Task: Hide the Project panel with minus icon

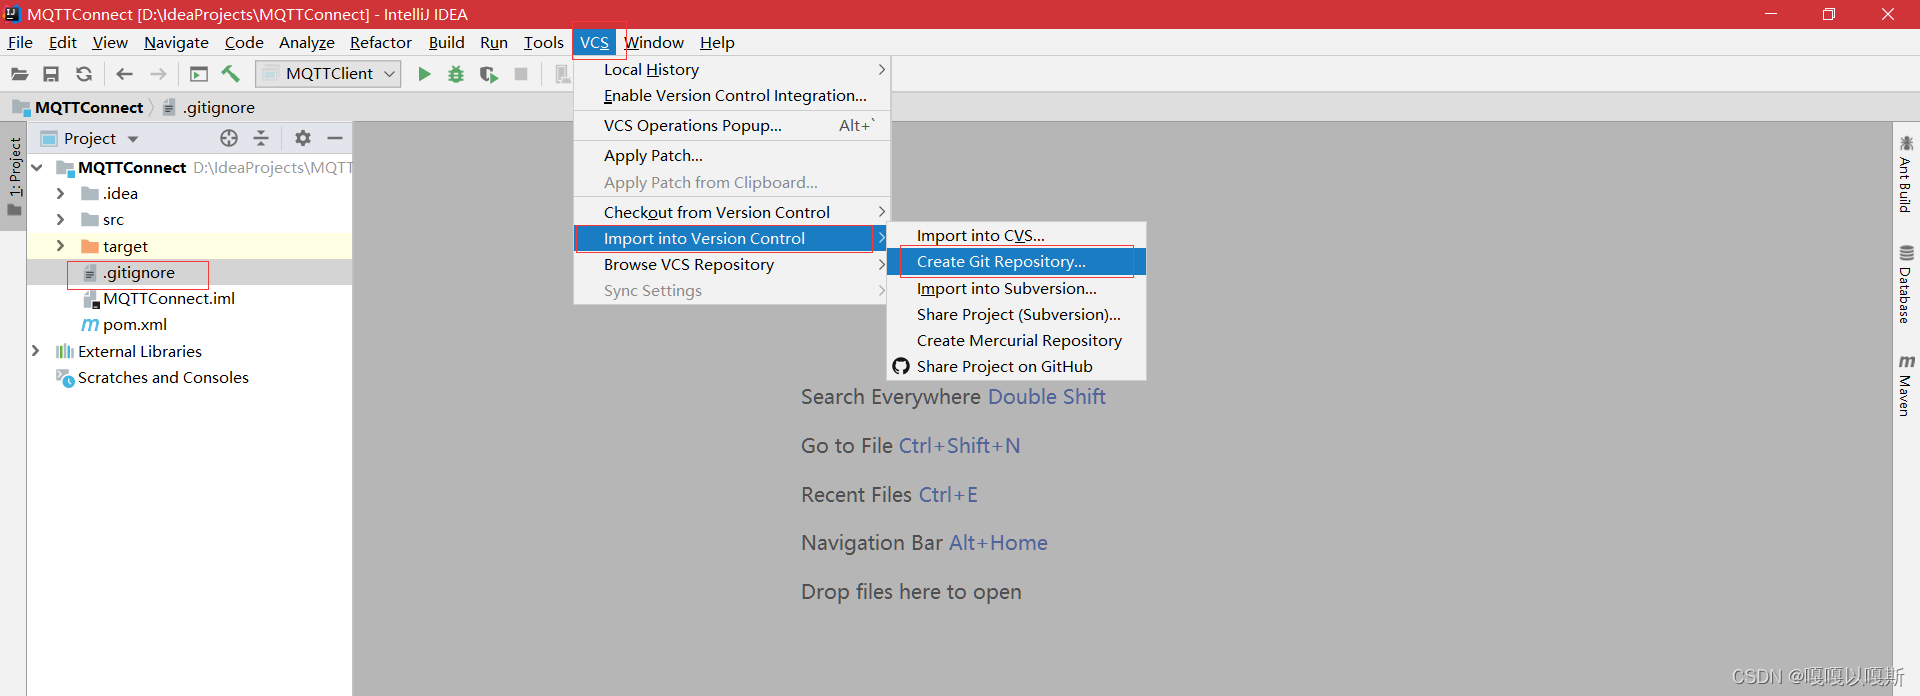Action: (x=335, y=138)
